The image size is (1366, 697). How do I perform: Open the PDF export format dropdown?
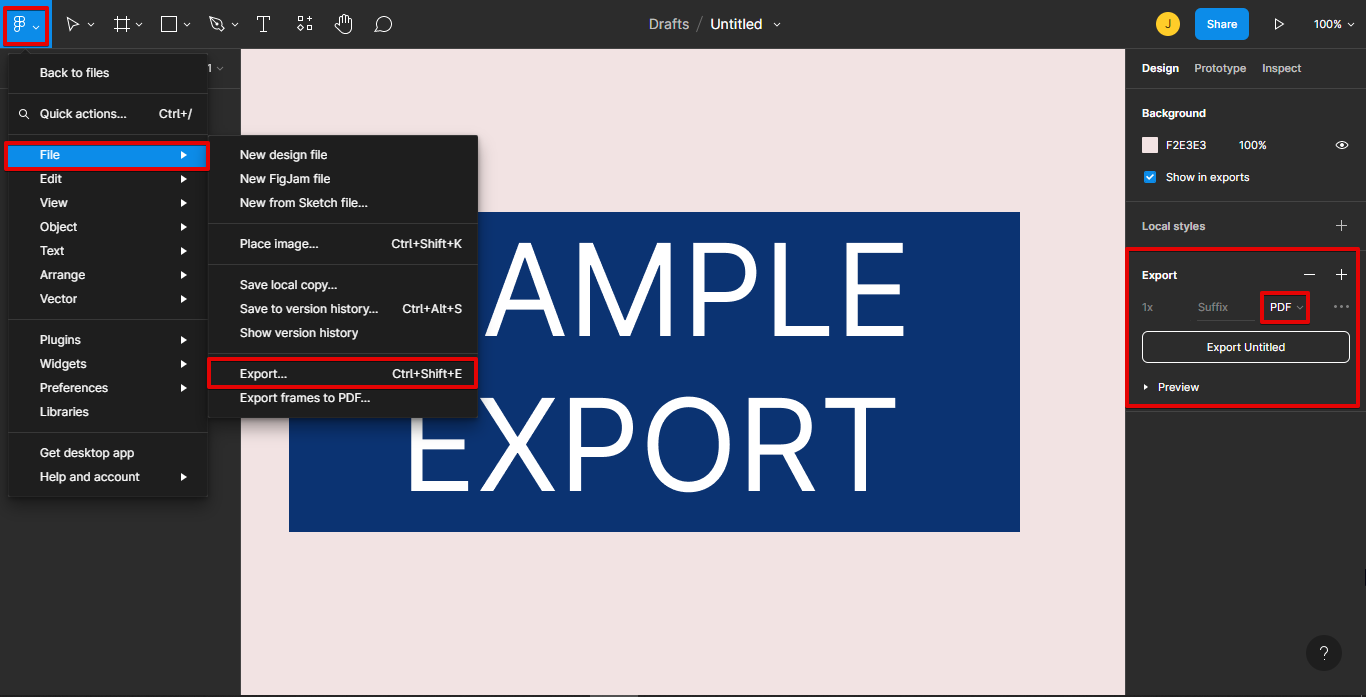click(1286, 307)
